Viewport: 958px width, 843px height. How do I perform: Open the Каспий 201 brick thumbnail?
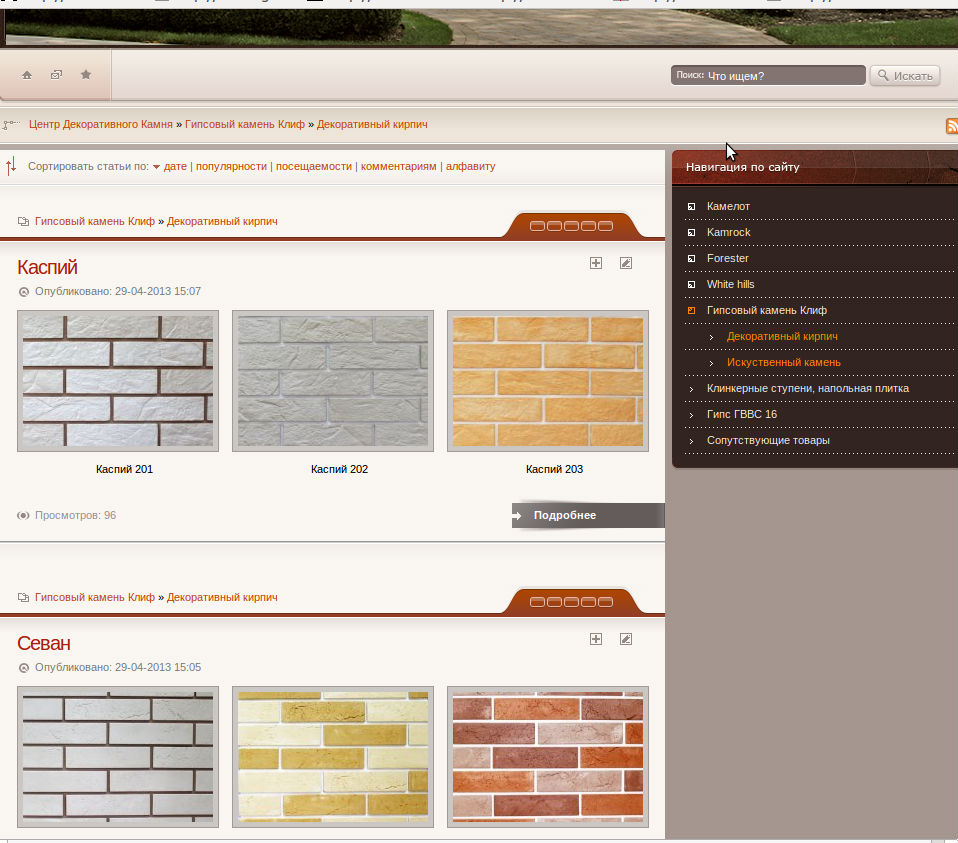point(118,381)
